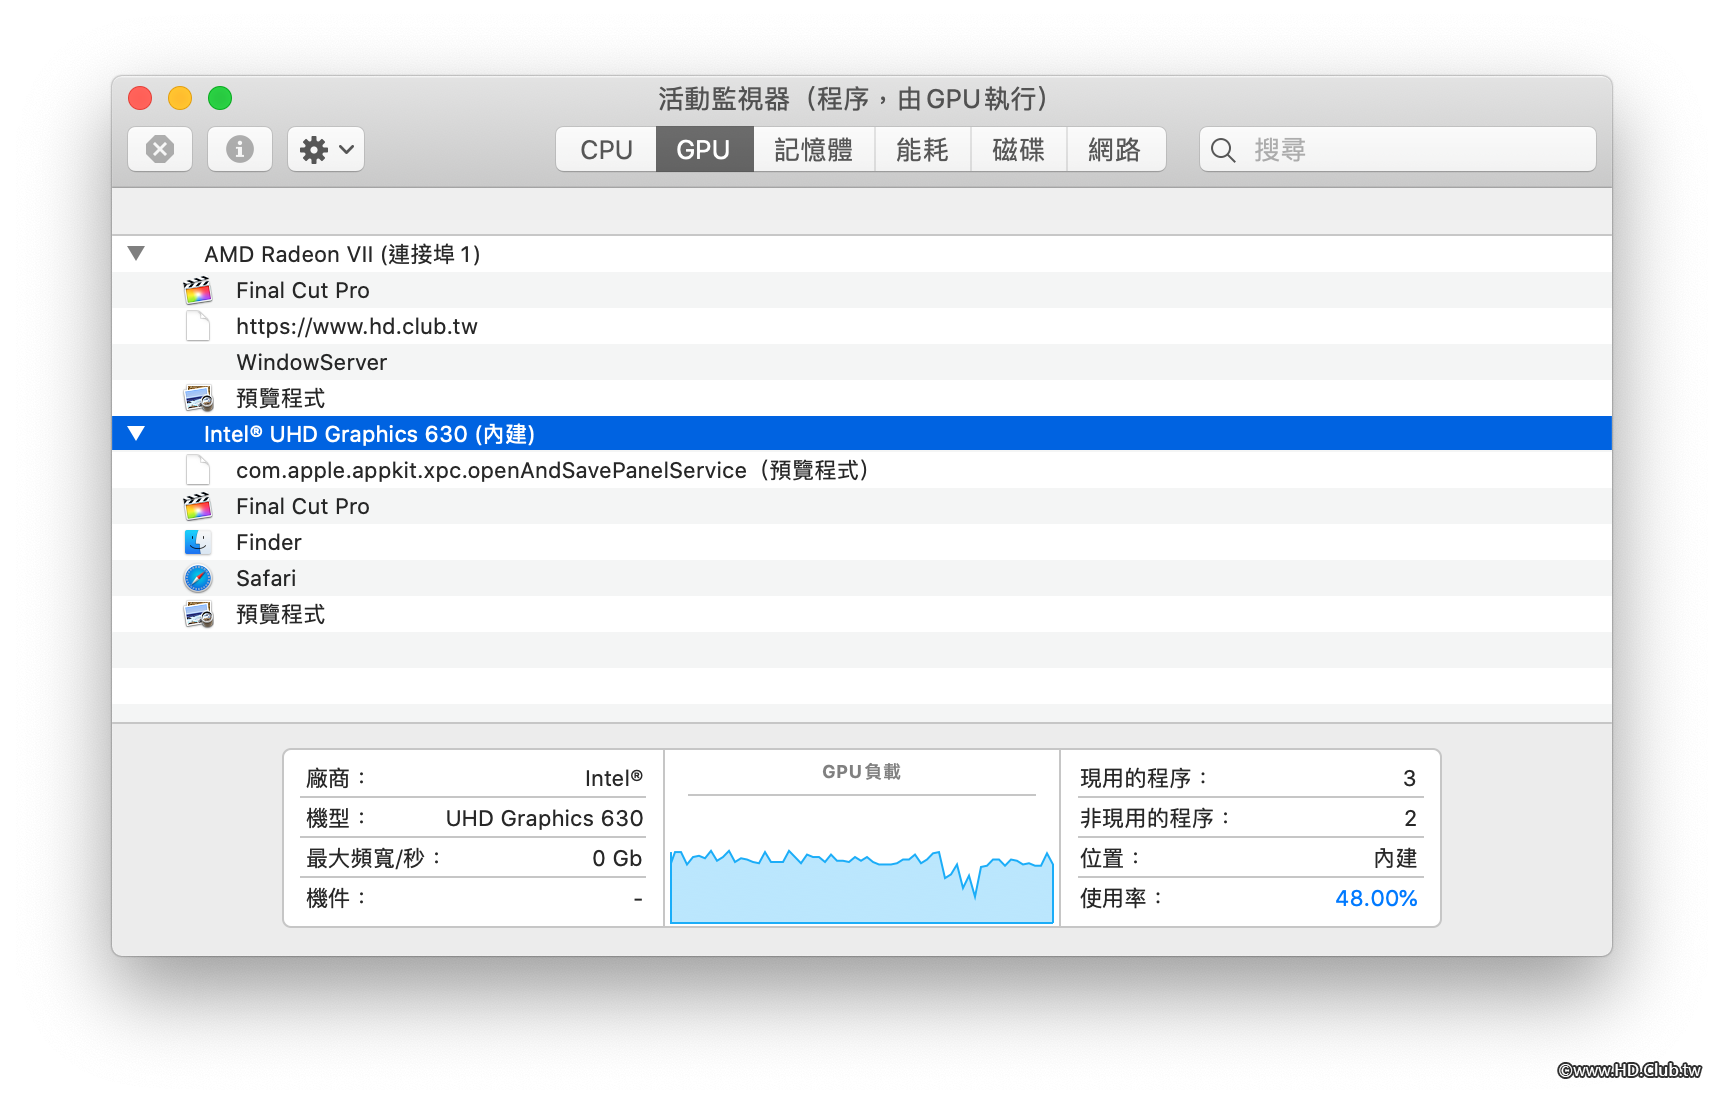Select the https://www.hd.club.tw process row
Screen dimensions: 1724x1104
pyautogui.click(x=862, y=326)
